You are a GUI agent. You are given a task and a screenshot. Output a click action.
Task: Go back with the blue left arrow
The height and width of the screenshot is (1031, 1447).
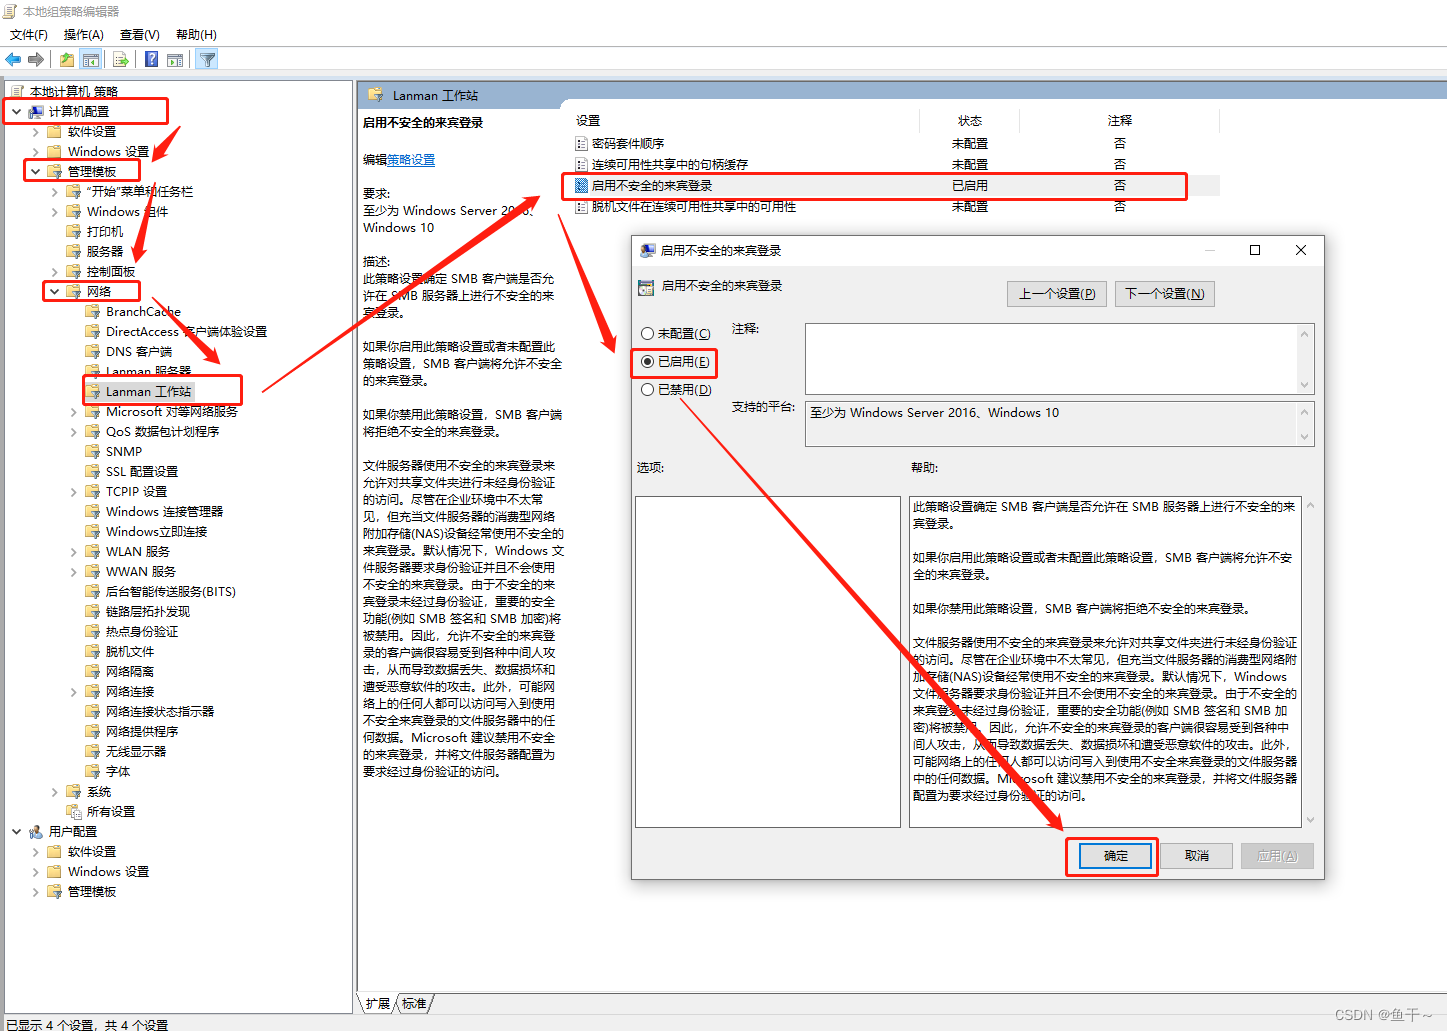point(13,59)
